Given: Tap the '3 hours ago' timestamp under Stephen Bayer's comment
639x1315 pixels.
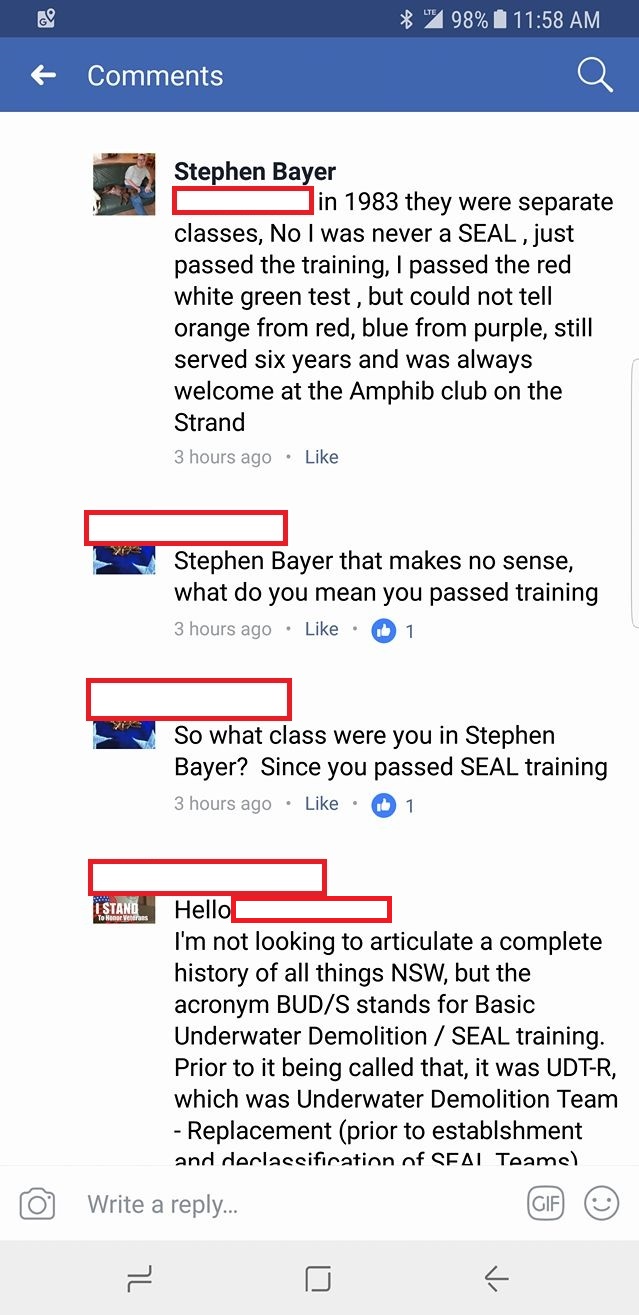Looking at the screenshot, I should pyautogui.click(x=223, y=457).
